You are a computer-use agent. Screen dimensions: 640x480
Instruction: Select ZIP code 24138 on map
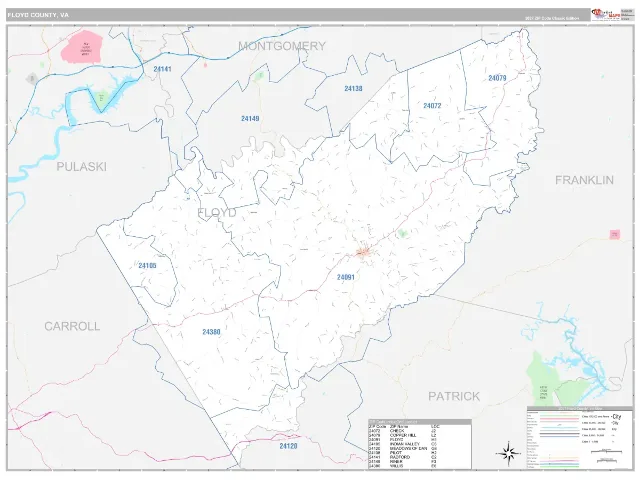tap(353, 88)
